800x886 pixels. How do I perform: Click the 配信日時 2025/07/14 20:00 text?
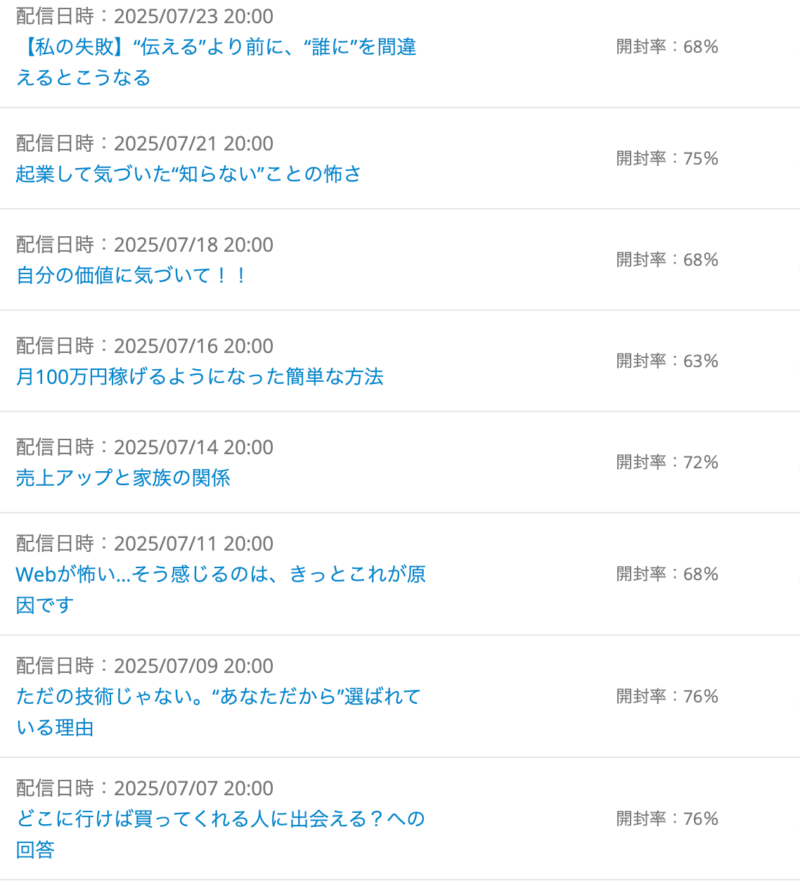pos(145,447)
